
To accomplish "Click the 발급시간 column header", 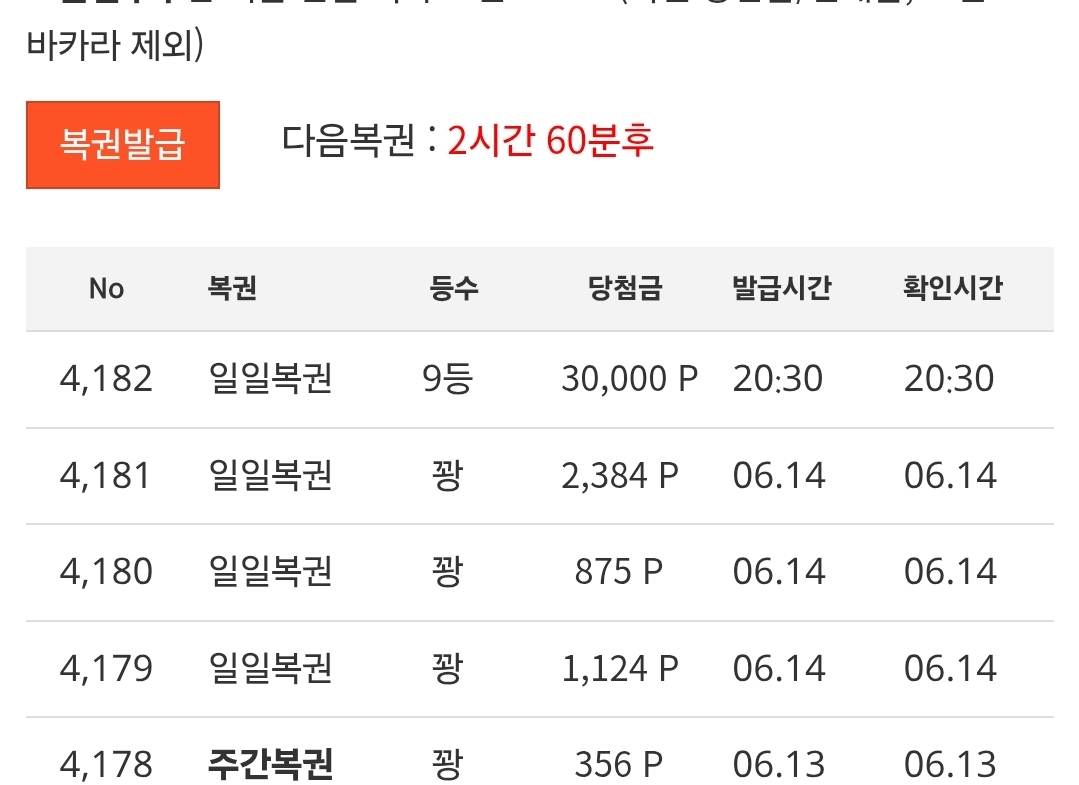I will coord(782,288).
